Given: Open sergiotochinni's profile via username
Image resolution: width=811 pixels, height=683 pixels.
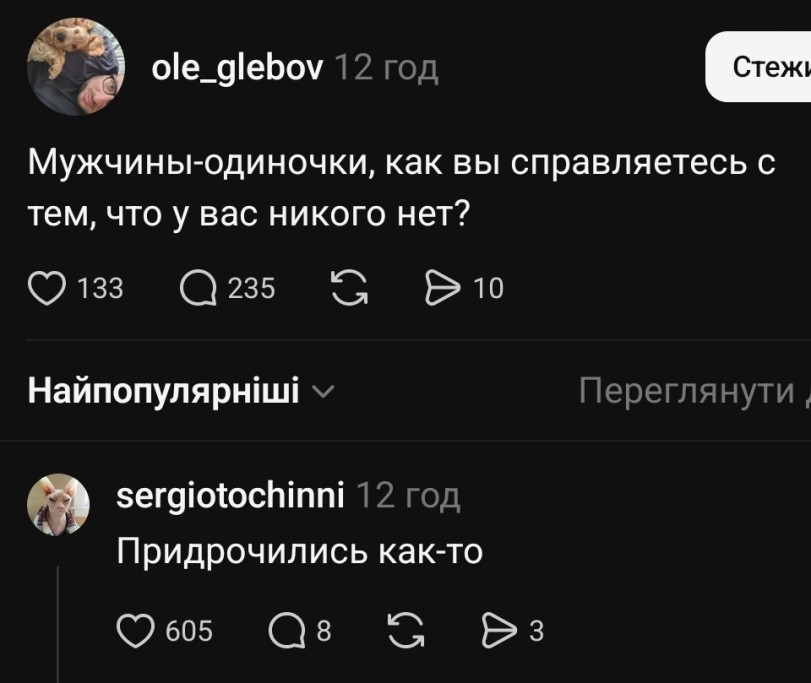Looking at the screenshot, I should coord(230,494).
